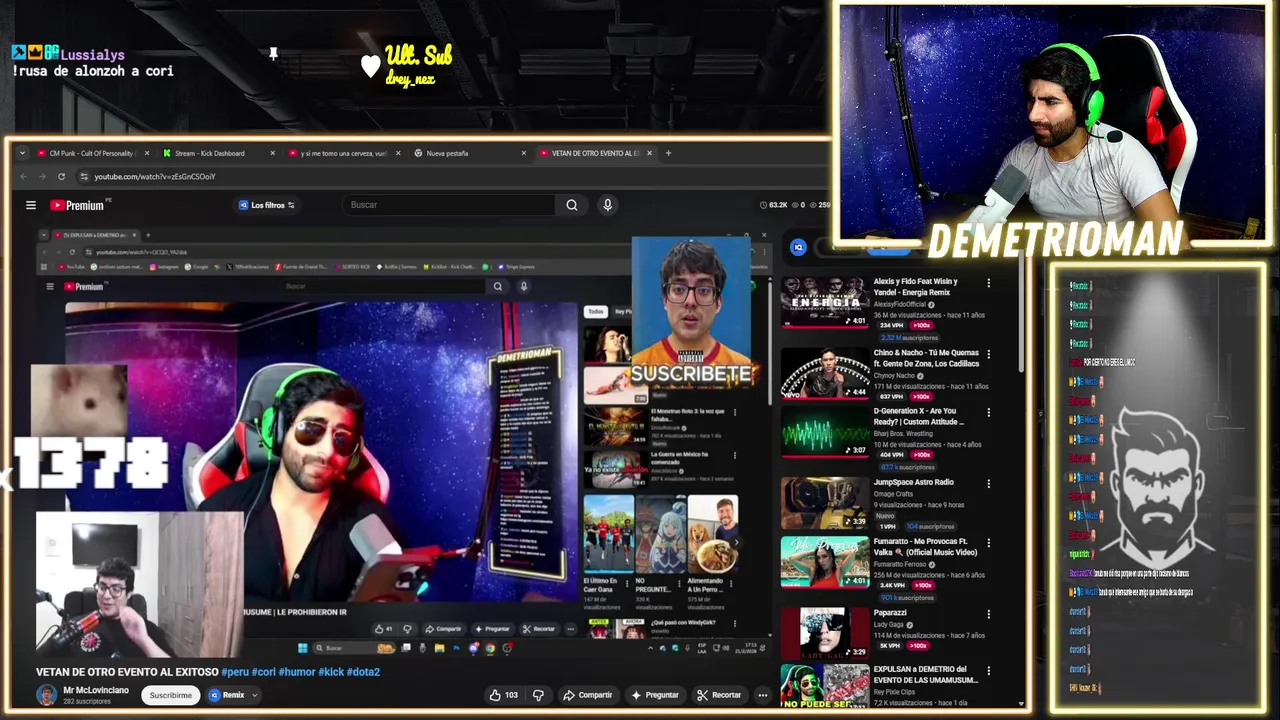Image resolution: width=1280 pixels, height=720 pixels.
Task: Click the search magnifier button
Action: pos(572,205)
